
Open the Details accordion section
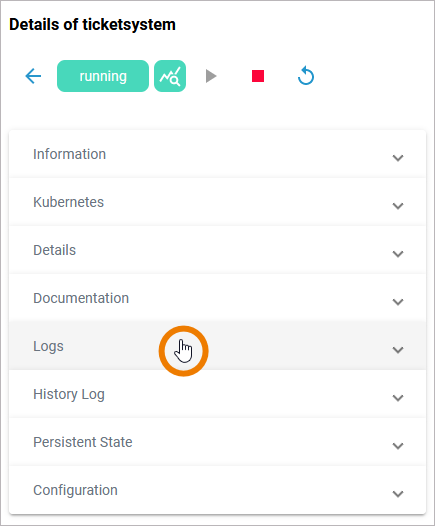[x=217, y=250]
